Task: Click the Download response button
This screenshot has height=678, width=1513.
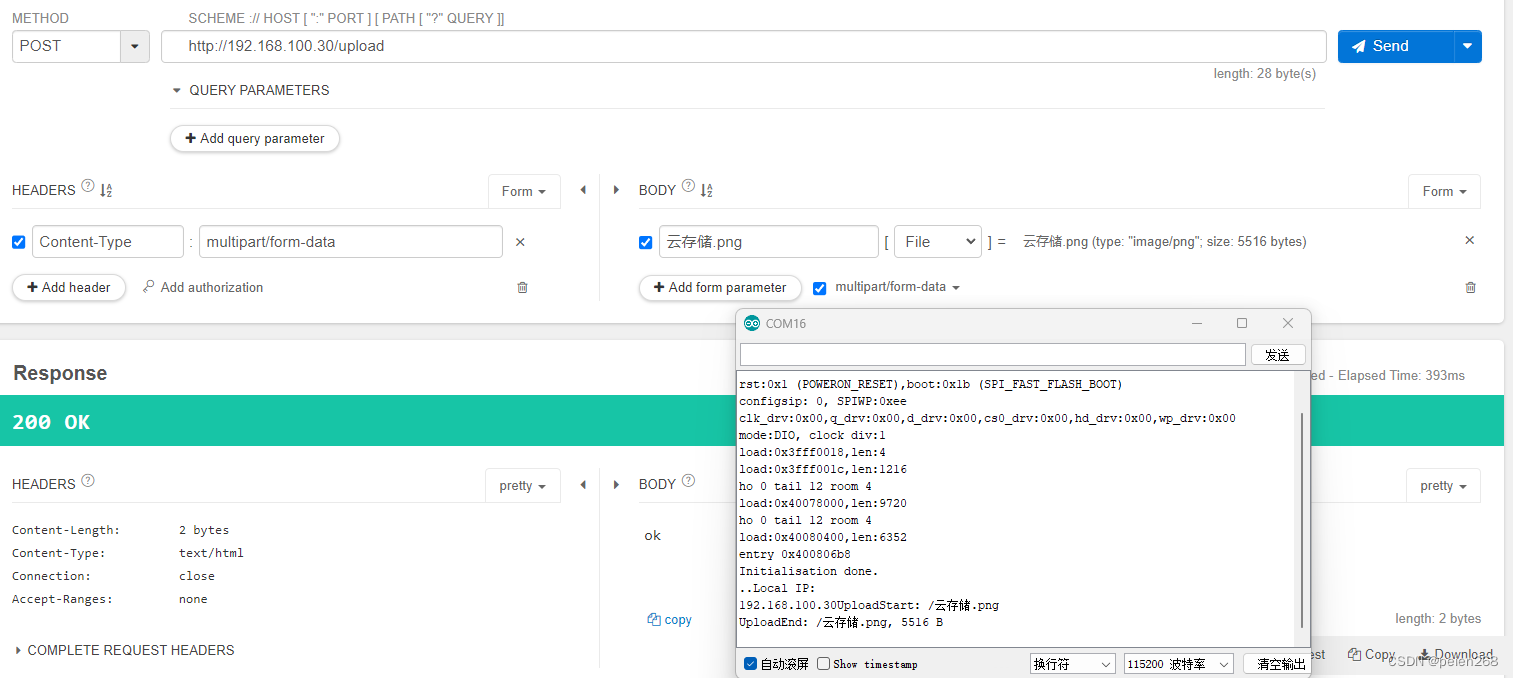Action: 1455,654
